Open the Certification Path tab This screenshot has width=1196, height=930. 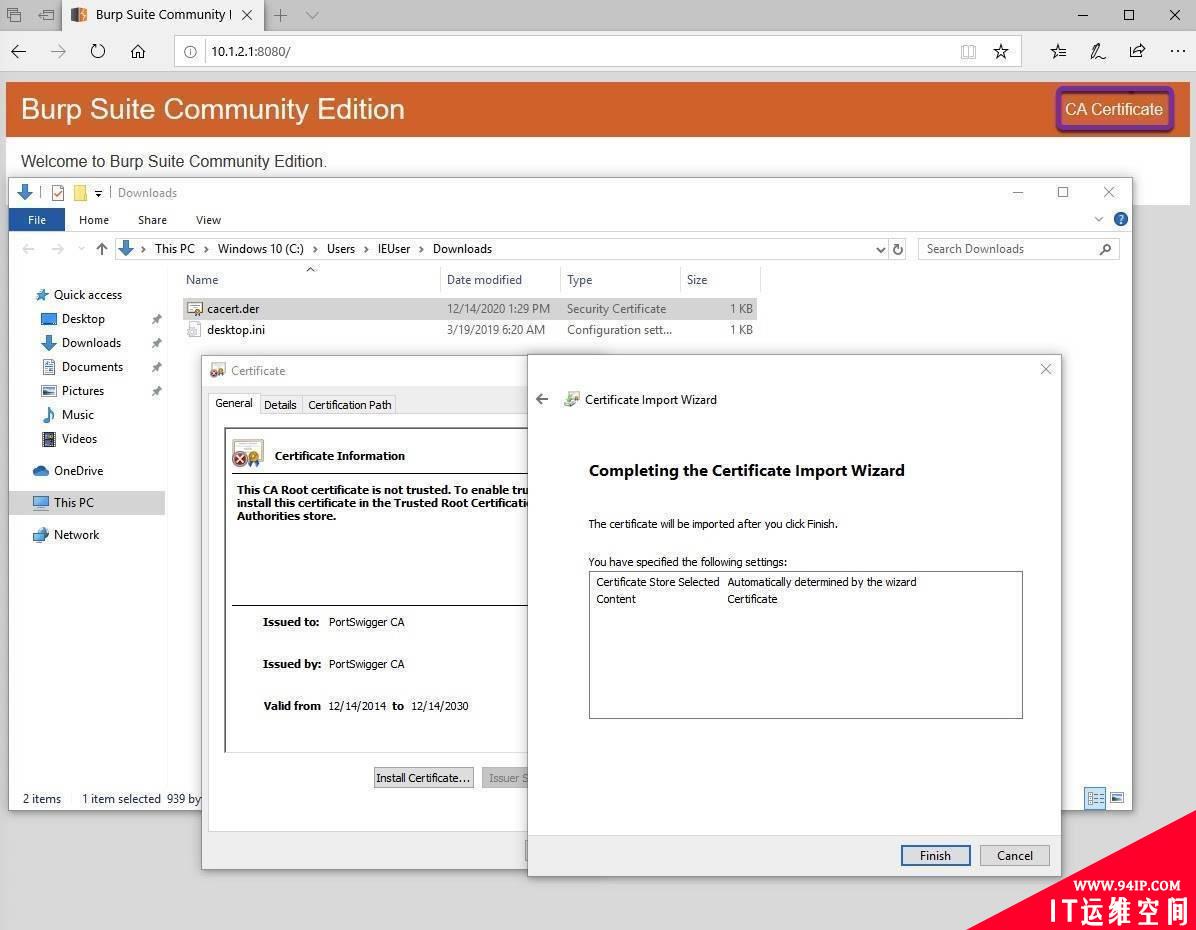click(x=349, y=405)
